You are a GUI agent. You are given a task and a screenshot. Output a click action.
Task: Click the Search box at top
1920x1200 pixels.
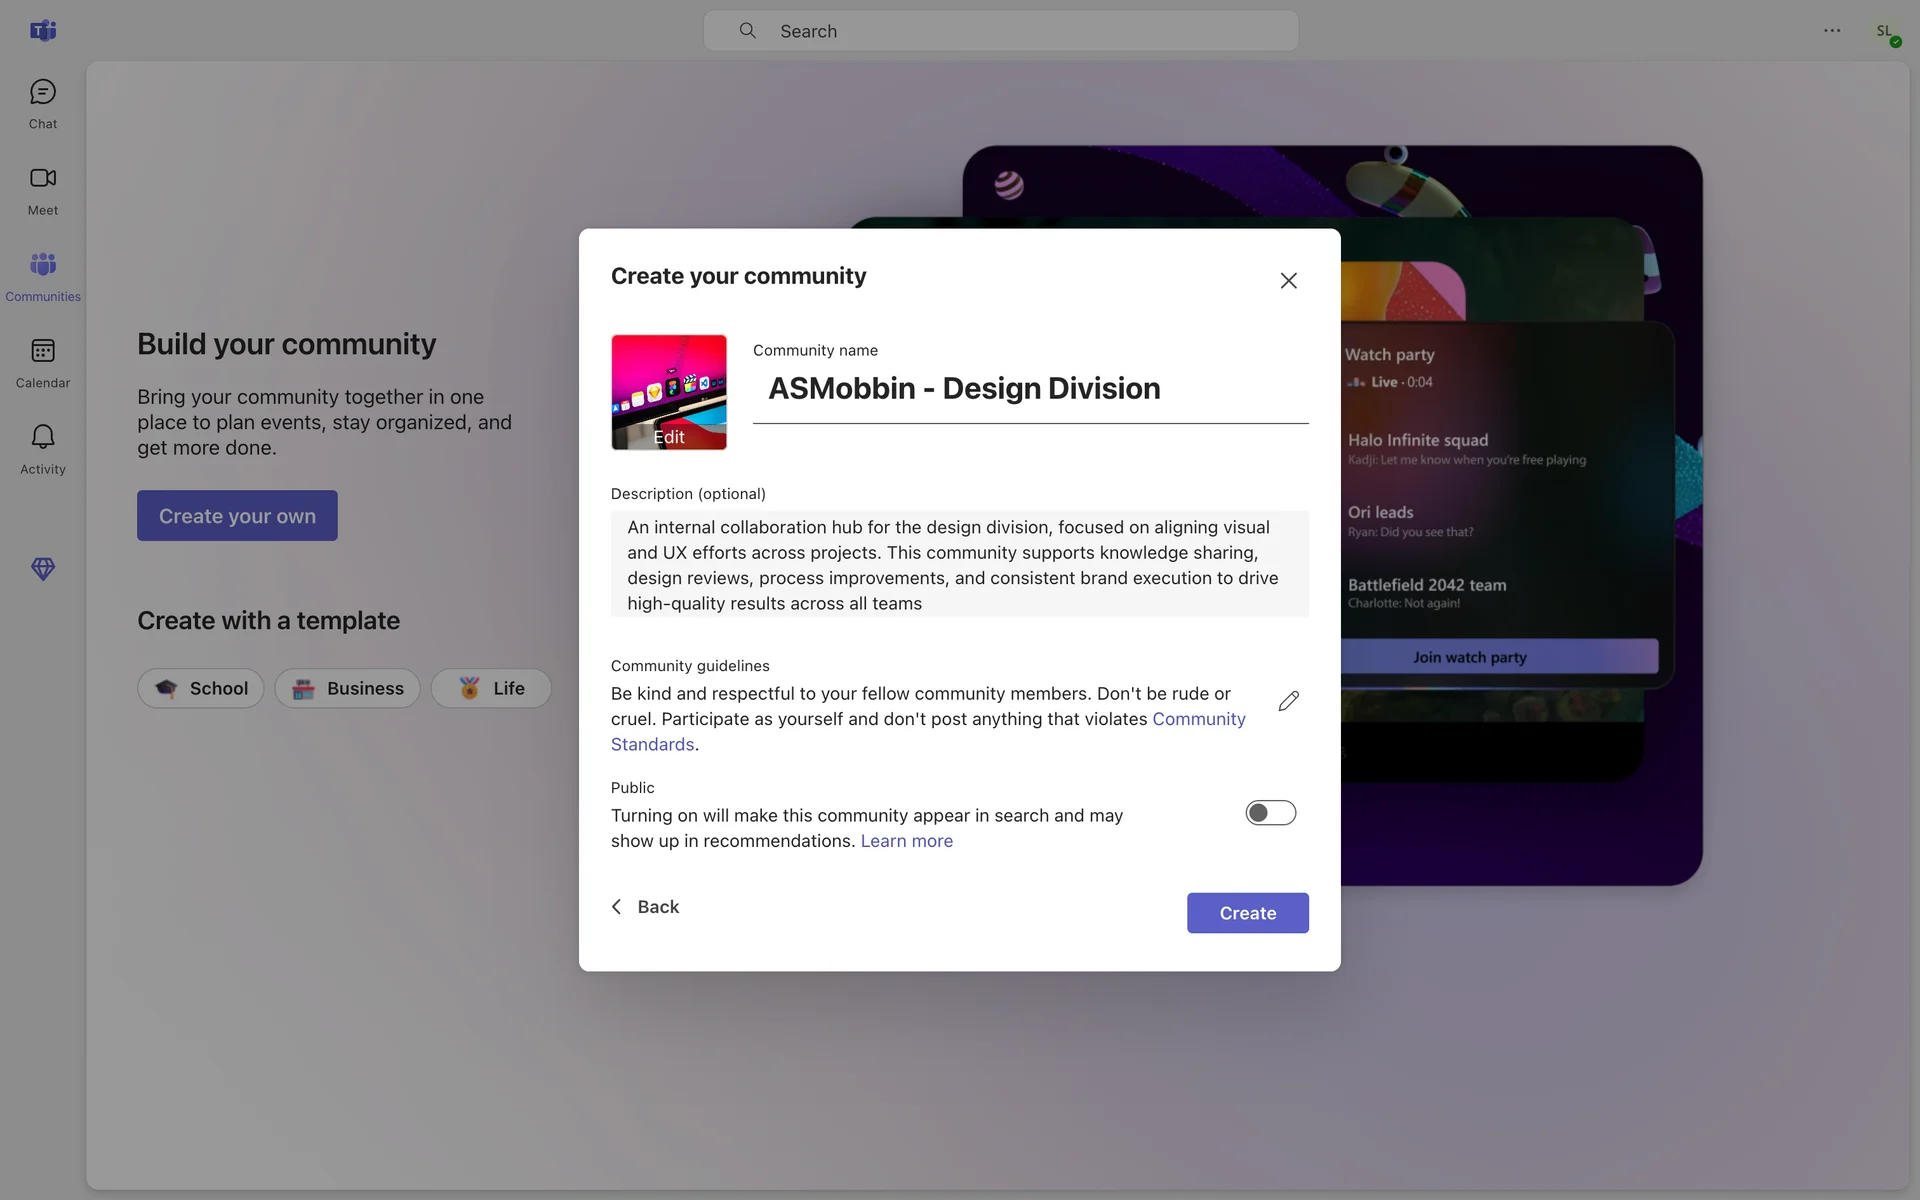click(x=1000, y=31)
